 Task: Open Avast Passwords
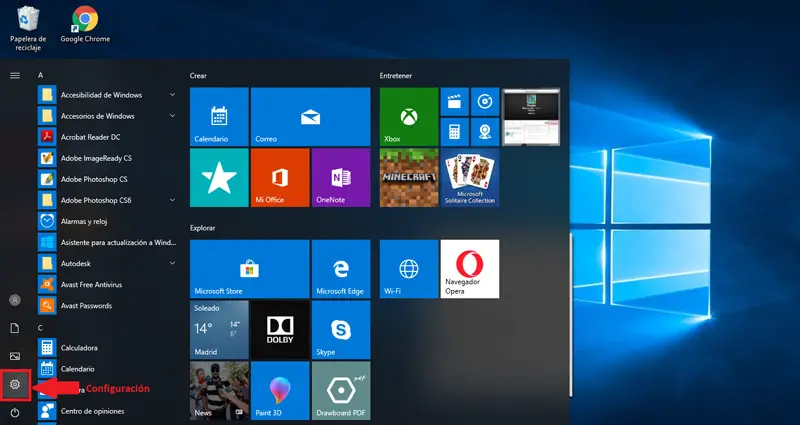click(x=108, y=306)
